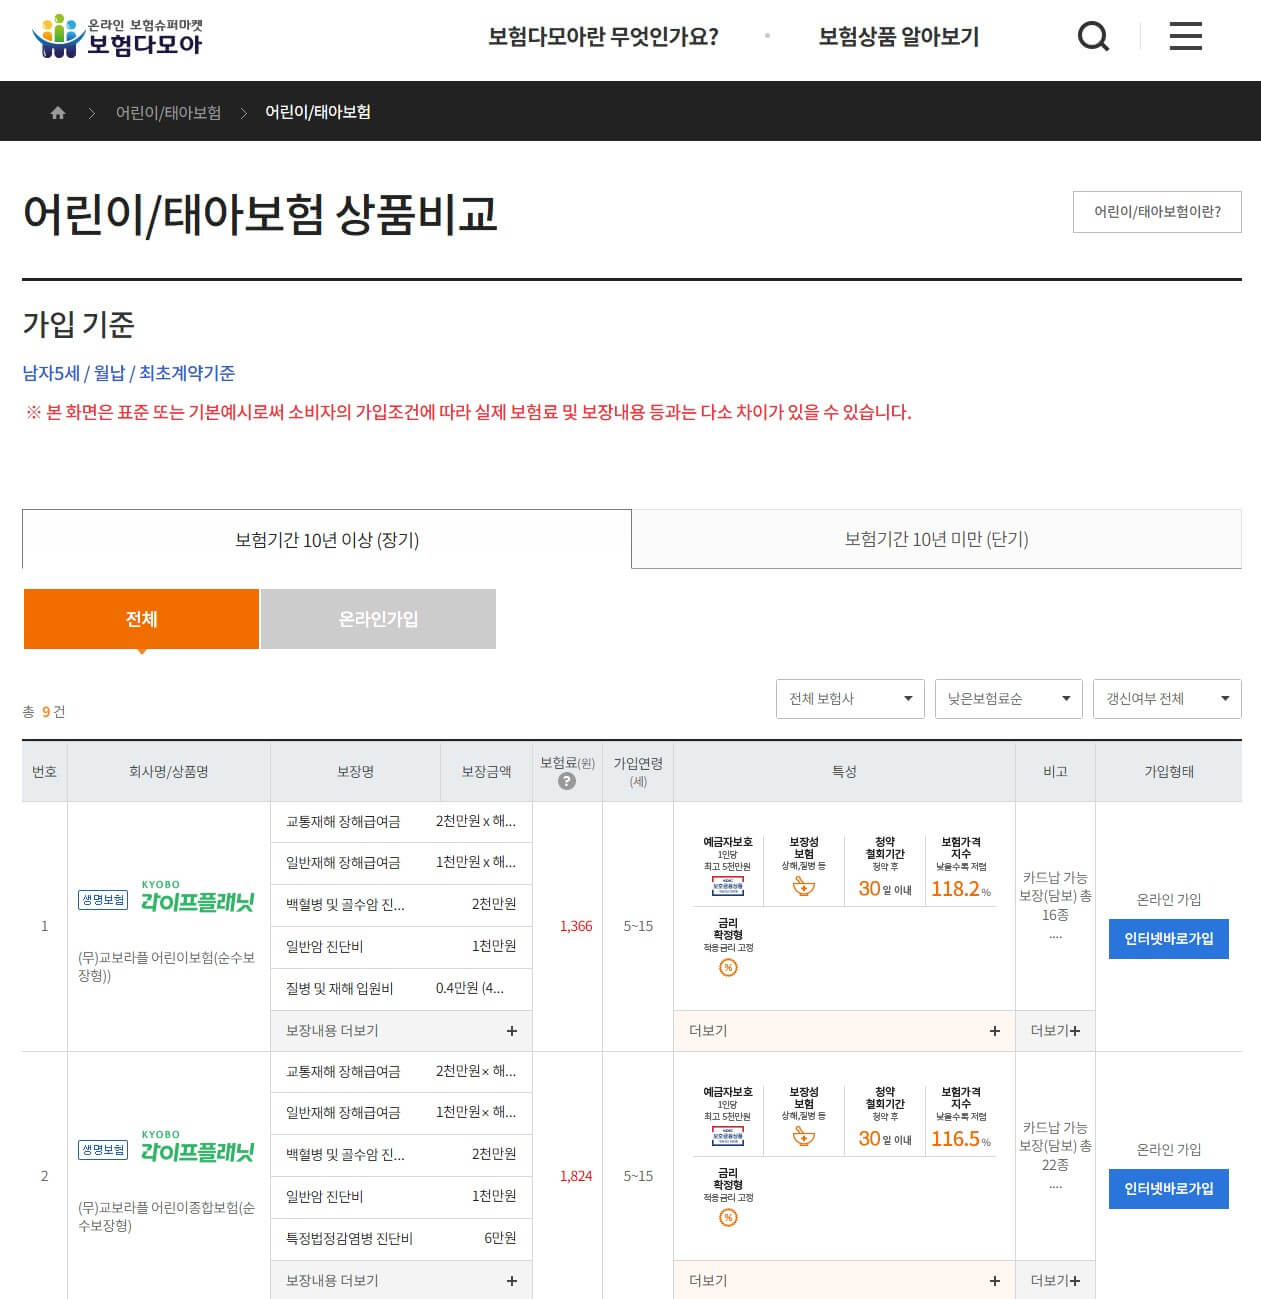Screen dimensions: 1261x1299
Task: Click the home icon in the breadcrumb
Action: [x=57, y=112]
